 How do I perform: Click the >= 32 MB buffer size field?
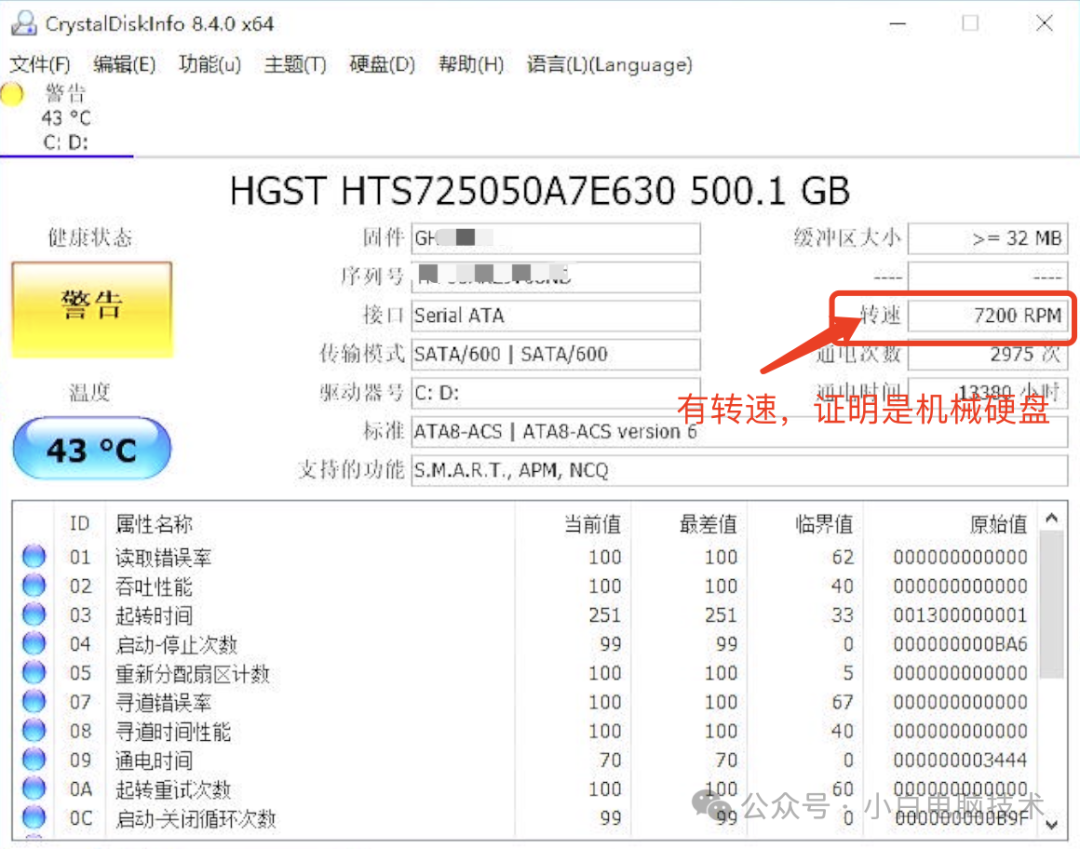click(988, 238)
